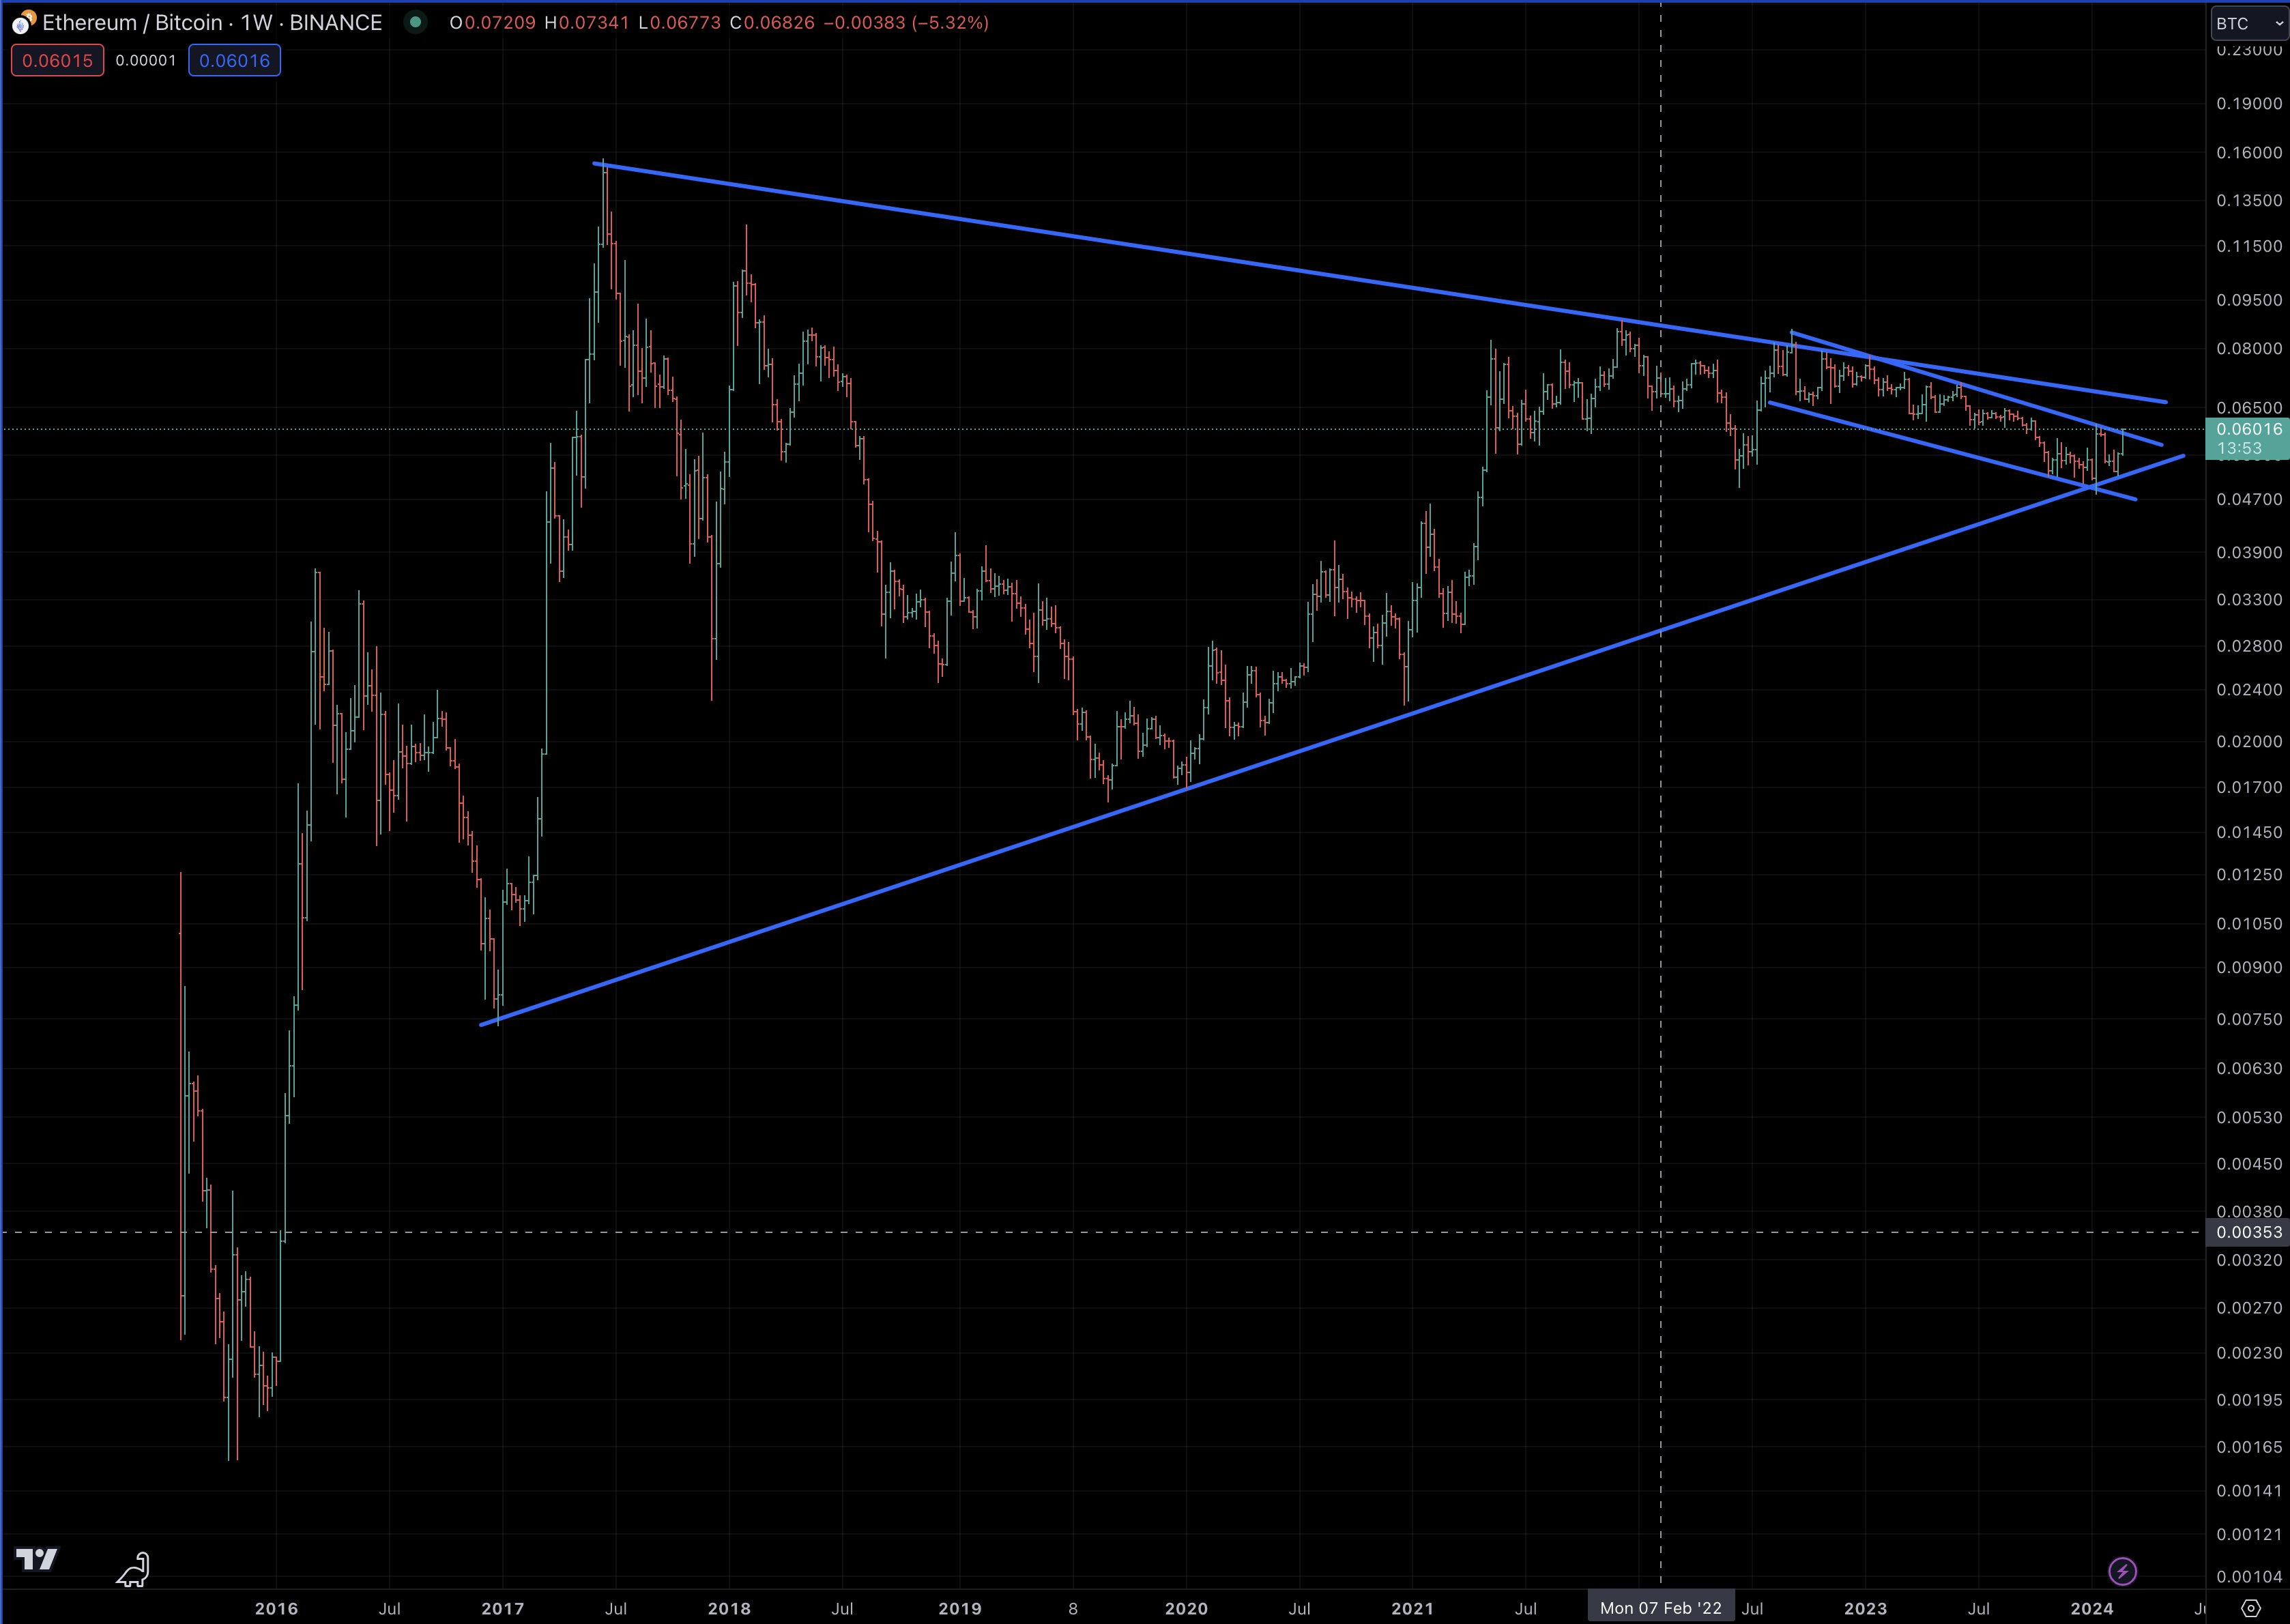Click the 0.00001 spread value
Screen dimensions: 2290x1624
point(146,61)
